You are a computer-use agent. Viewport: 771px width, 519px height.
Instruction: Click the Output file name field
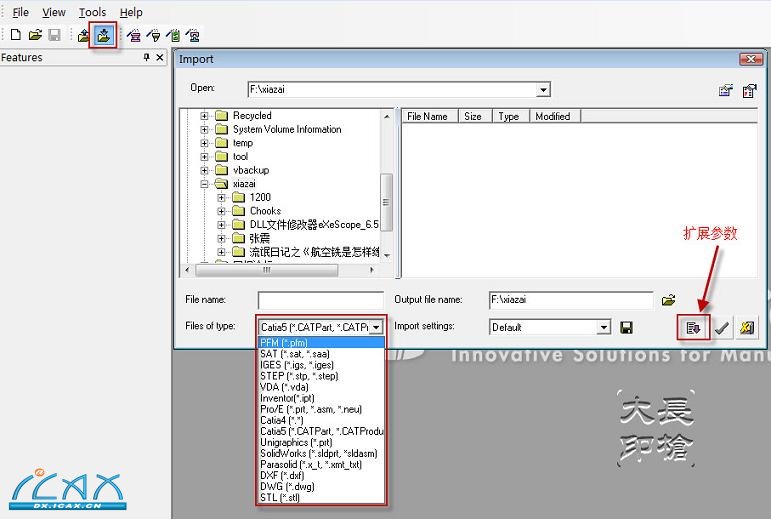pos(571,300)
